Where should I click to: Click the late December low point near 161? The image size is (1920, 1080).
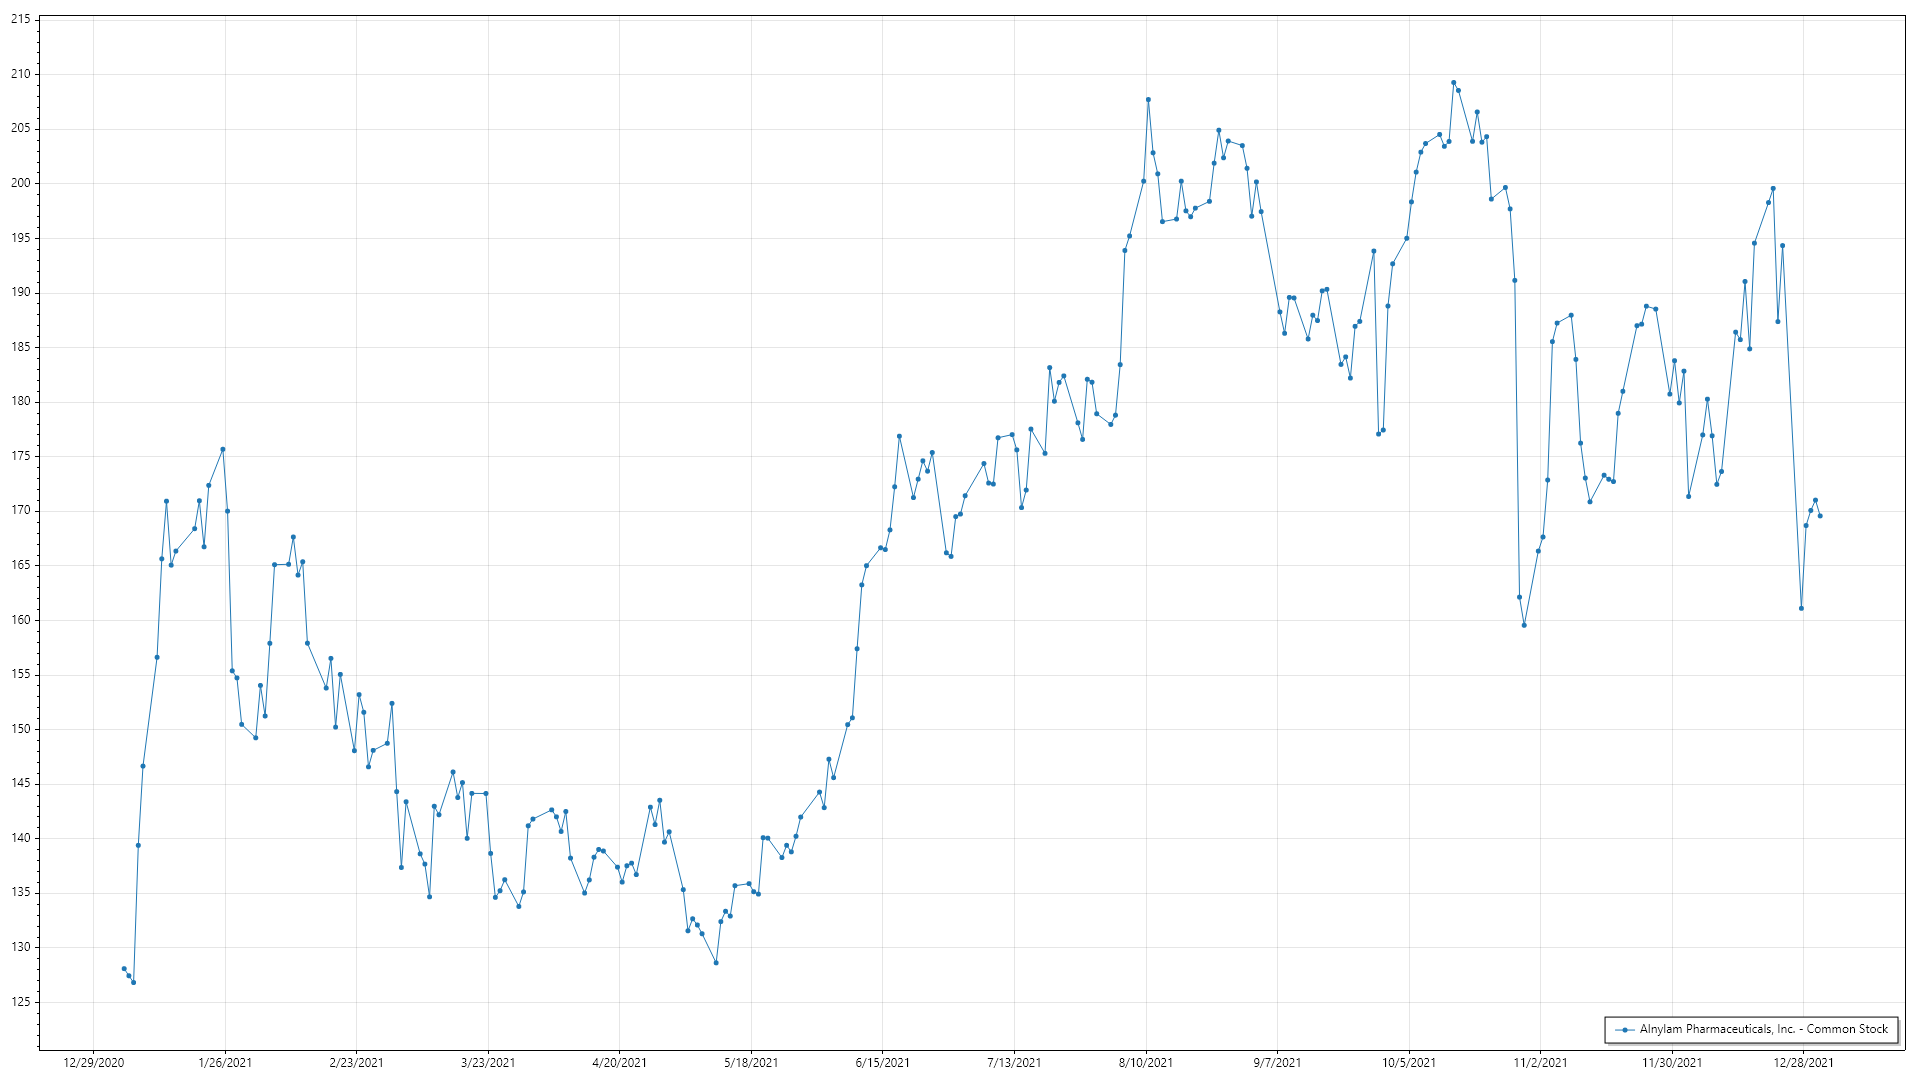[1801, 608]
